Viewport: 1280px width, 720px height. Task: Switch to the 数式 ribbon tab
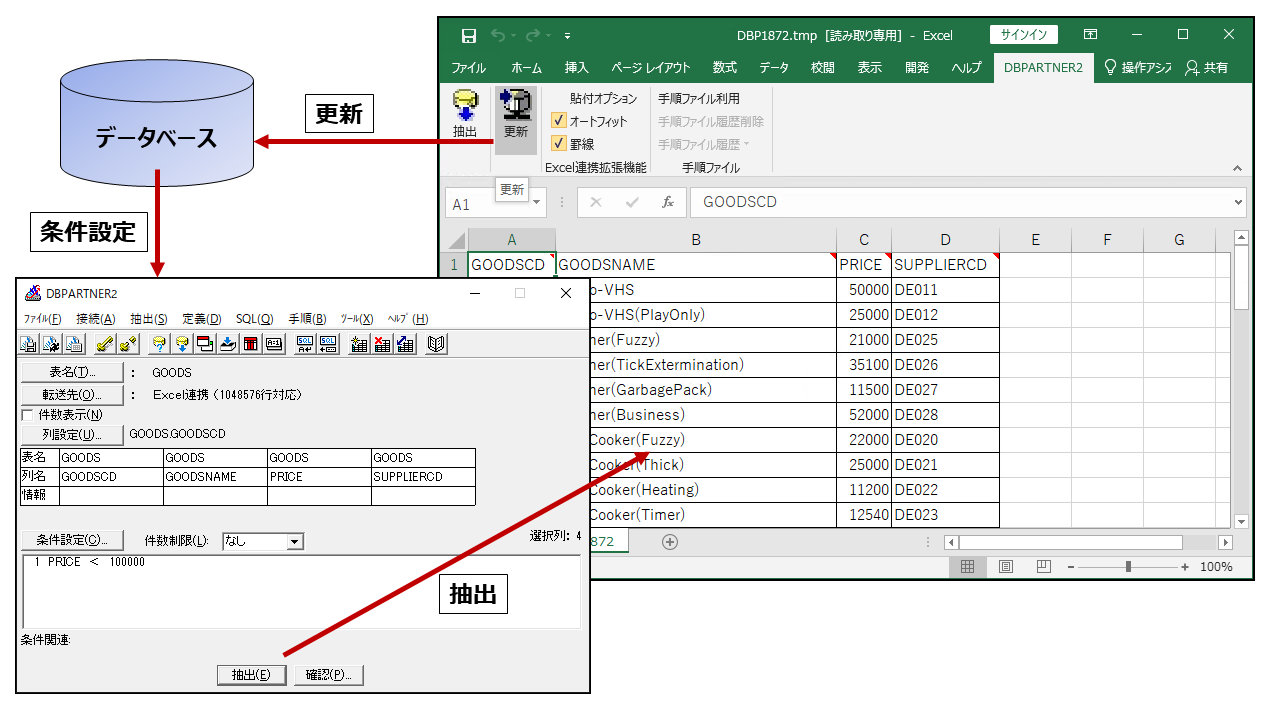click(725, 68)
